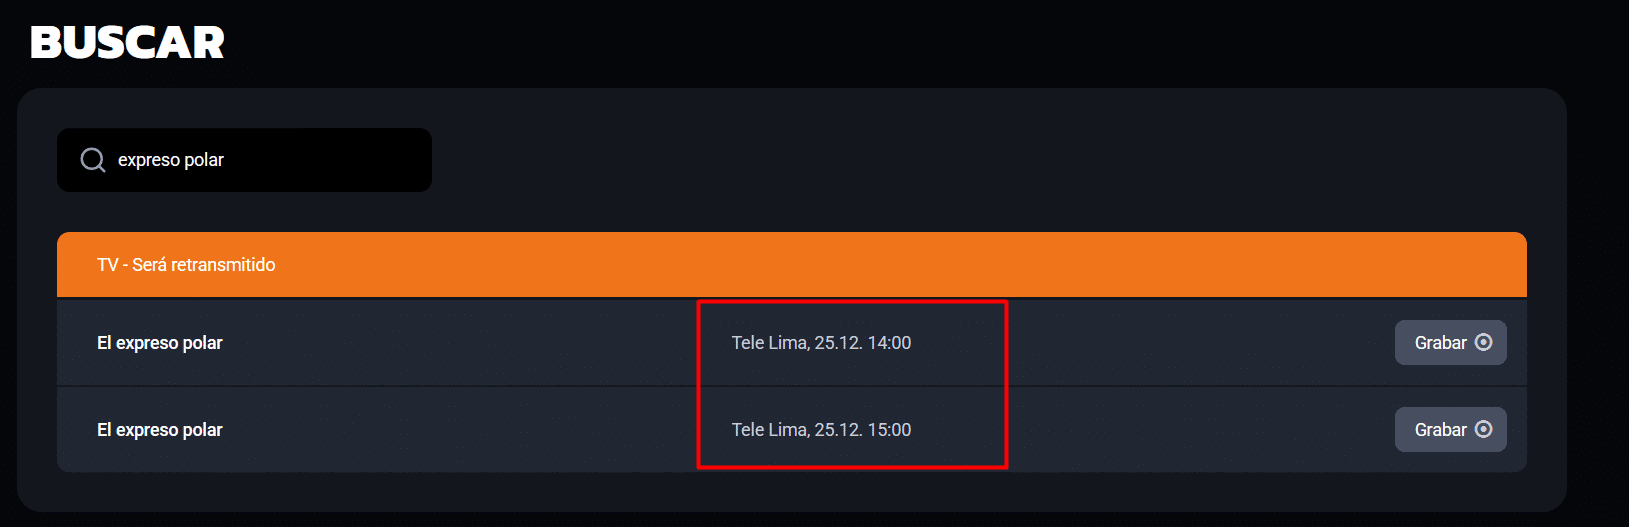Image resolution: width=1629 pixels, height=527 pixels.
Task: Click empty space right of the search box
Action: [900, 160]
